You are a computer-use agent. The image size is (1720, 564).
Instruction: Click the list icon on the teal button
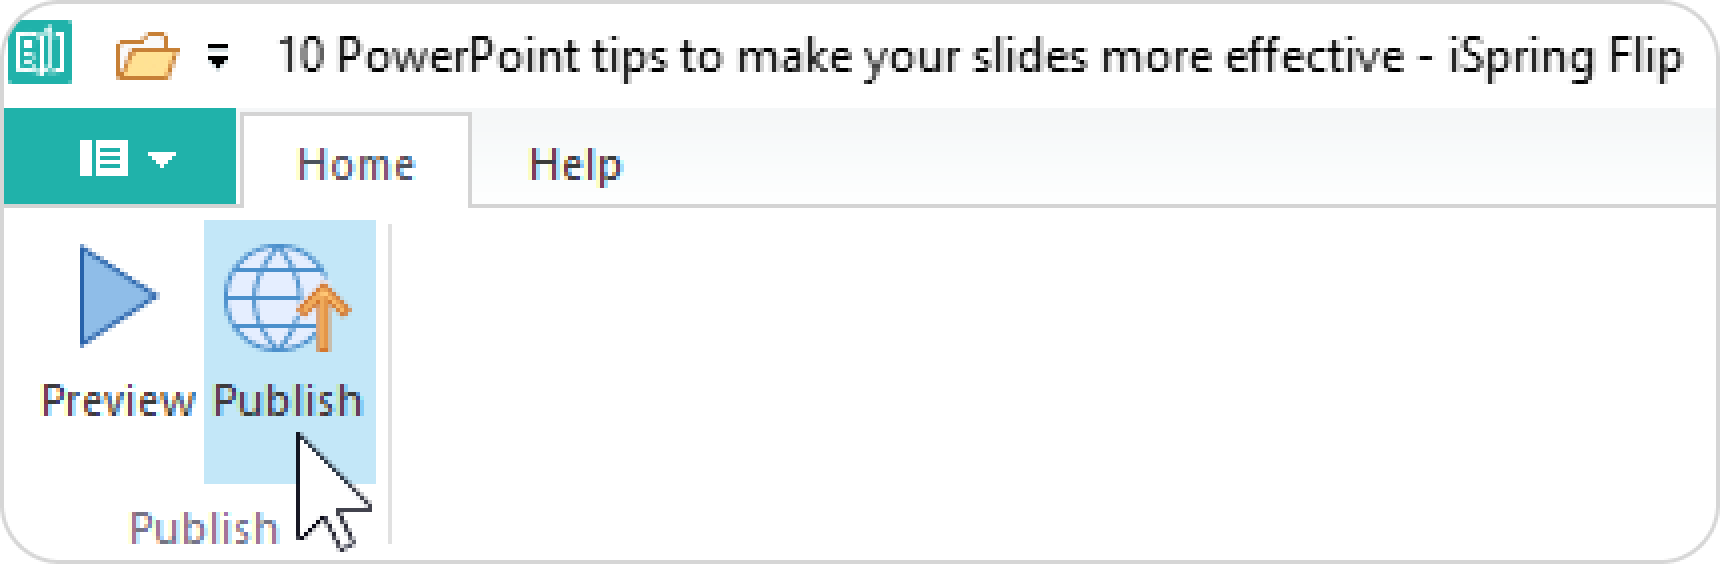click(103, 158)
